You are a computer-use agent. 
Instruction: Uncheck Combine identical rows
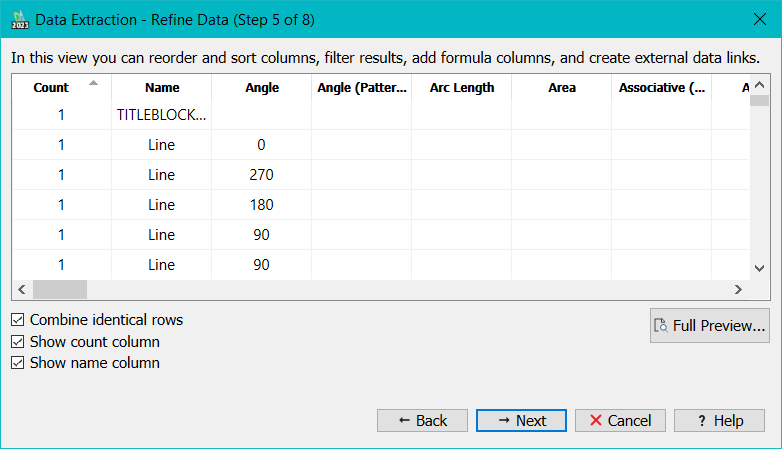pos(18,320)
